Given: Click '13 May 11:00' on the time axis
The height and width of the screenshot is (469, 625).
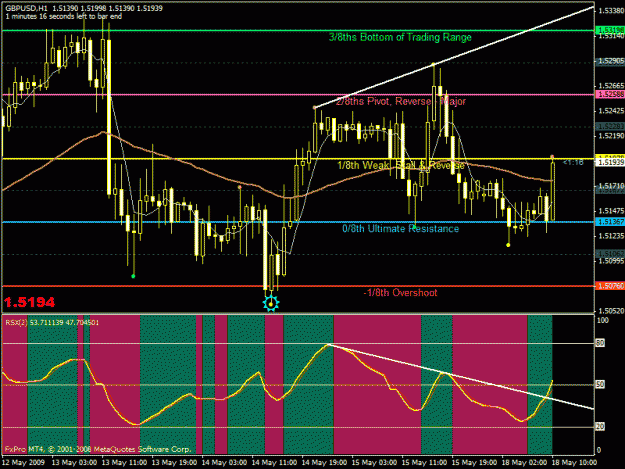Looking at the screenshot, I should pyautogui.click(x=124, y=463).
